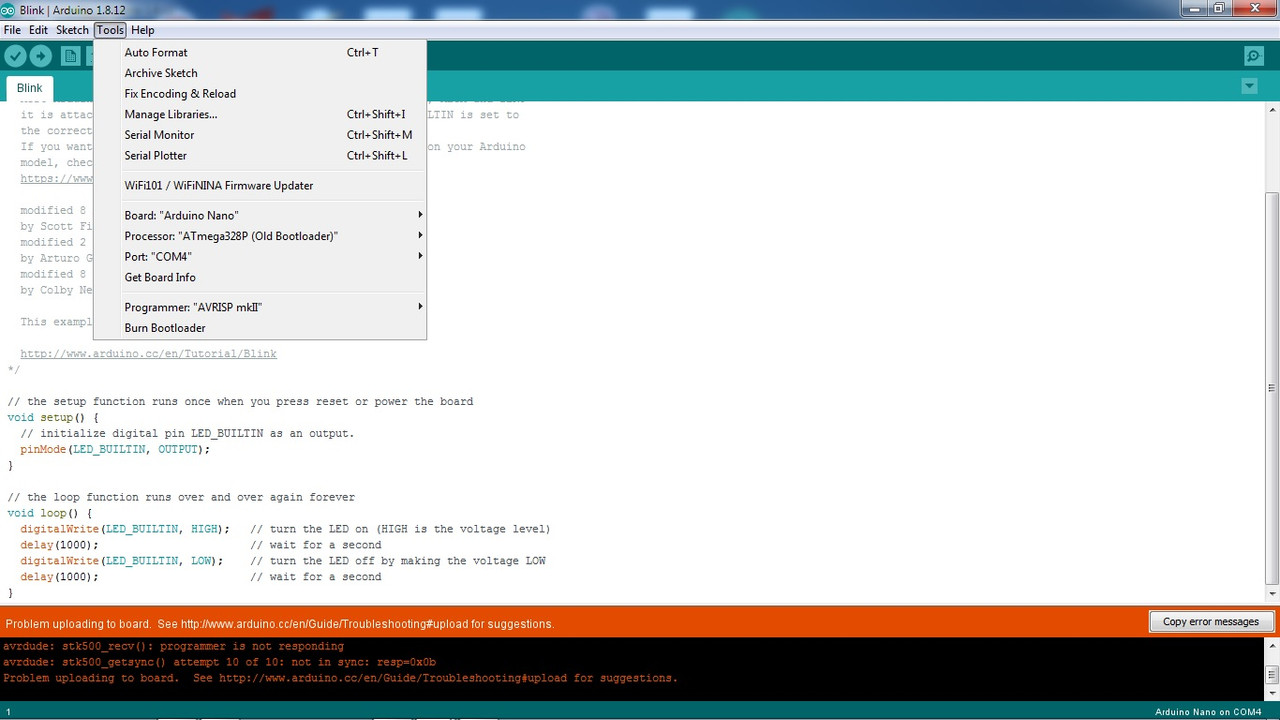
Task: Select Fix Encoding & Reload
Action: pos(260,94)
